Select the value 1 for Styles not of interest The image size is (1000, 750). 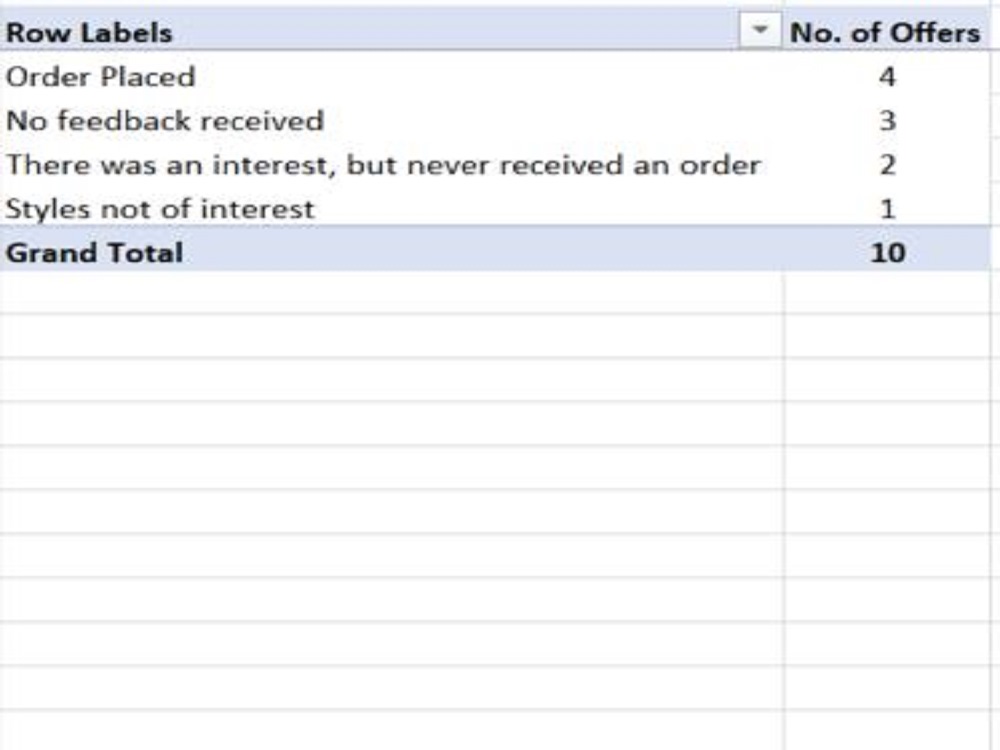[887, 209]
